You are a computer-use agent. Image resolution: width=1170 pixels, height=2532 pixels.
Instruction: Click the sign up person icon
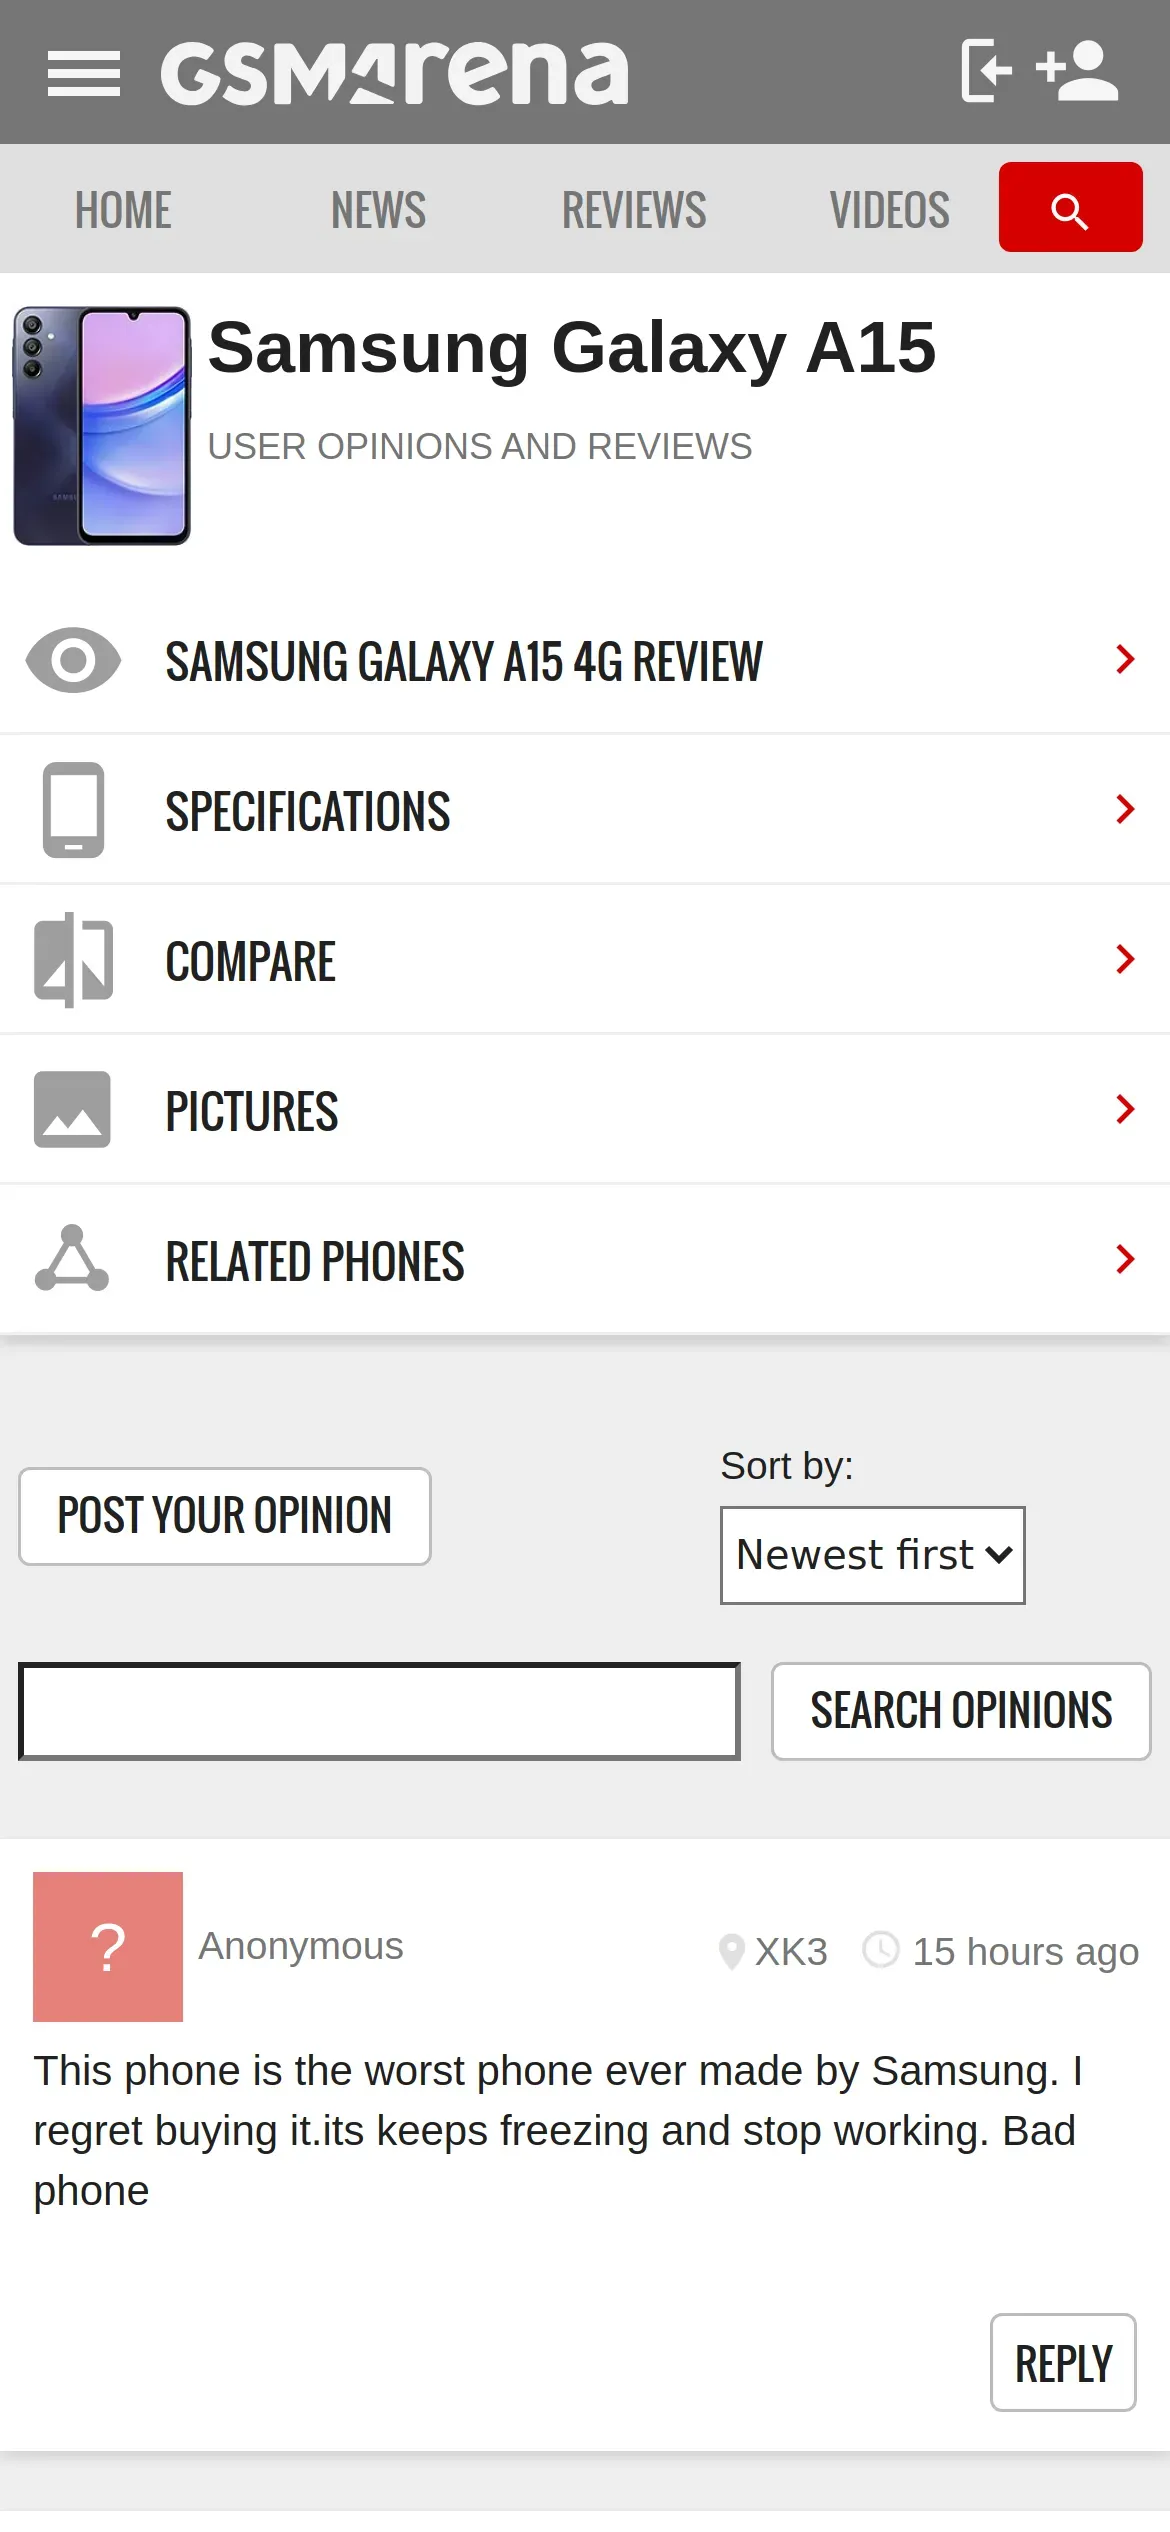(x=1077, y=71)
